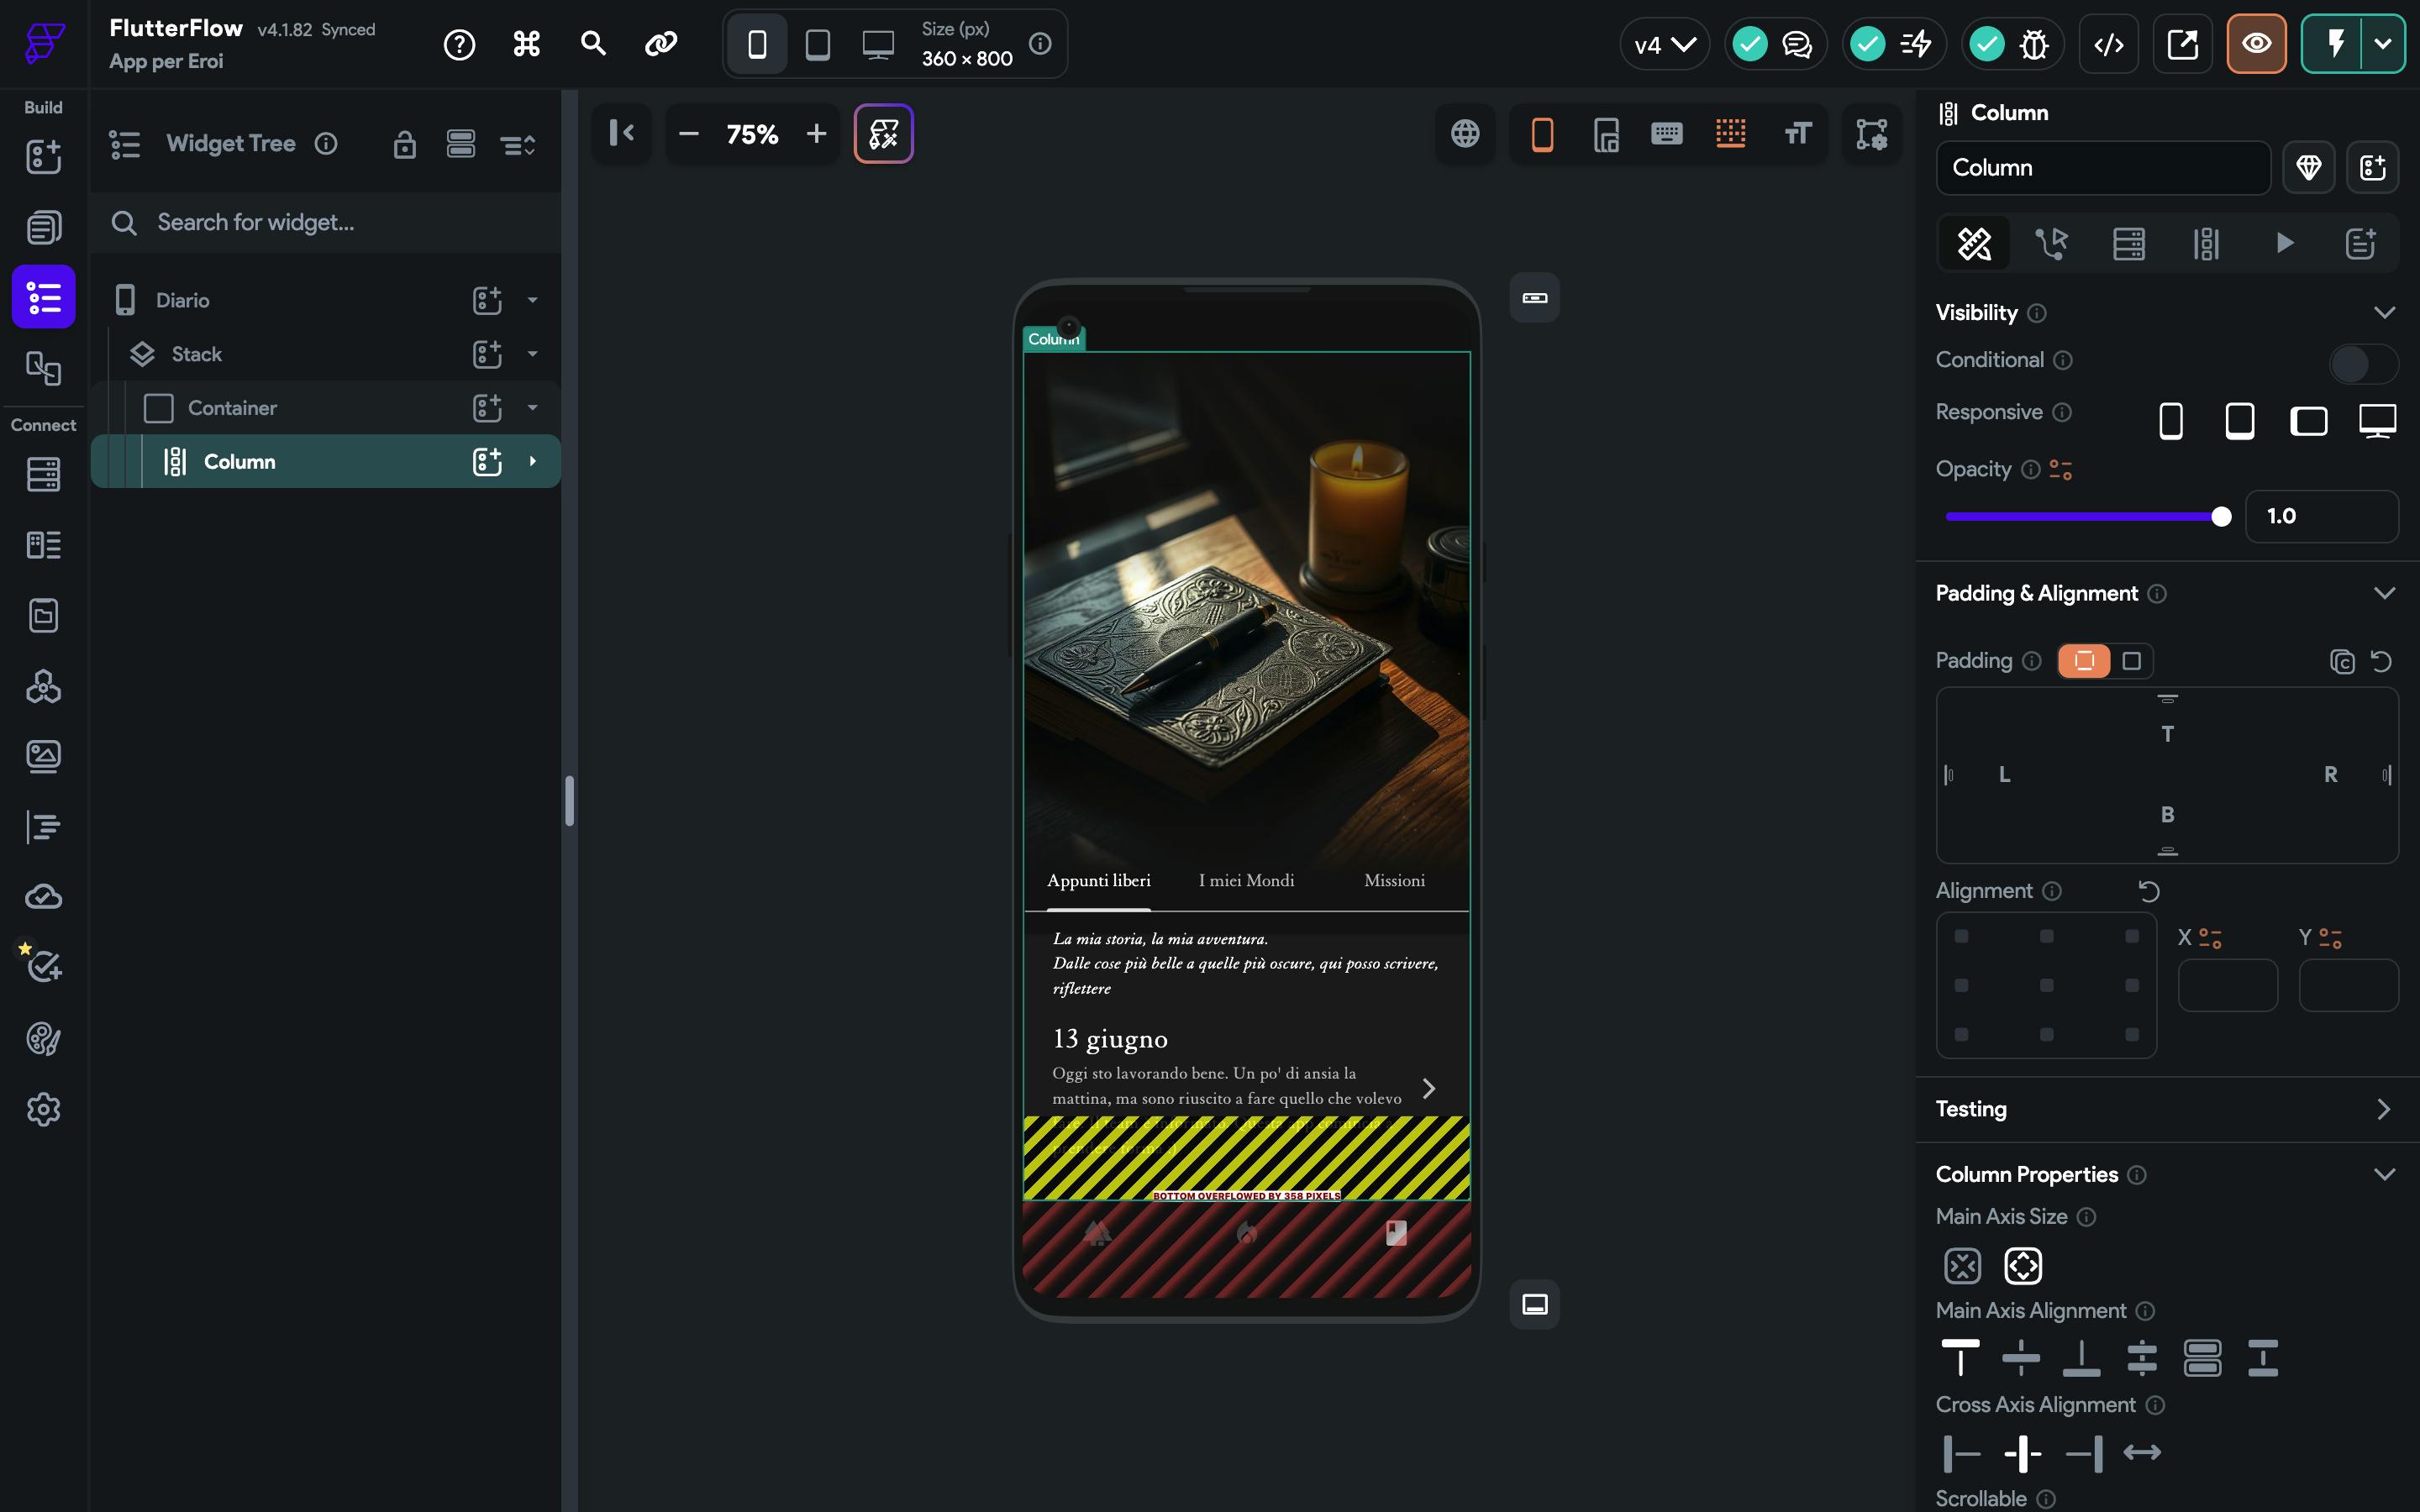Zoom in canvas with plus button
The image size is (2420, 1512).
click(816, 134)
